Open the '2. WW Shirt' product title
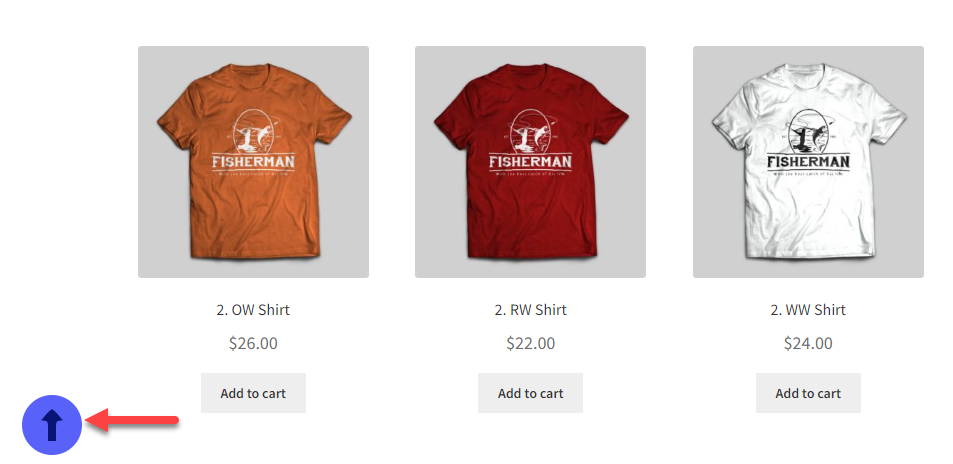953x464 pixels. 808,310
